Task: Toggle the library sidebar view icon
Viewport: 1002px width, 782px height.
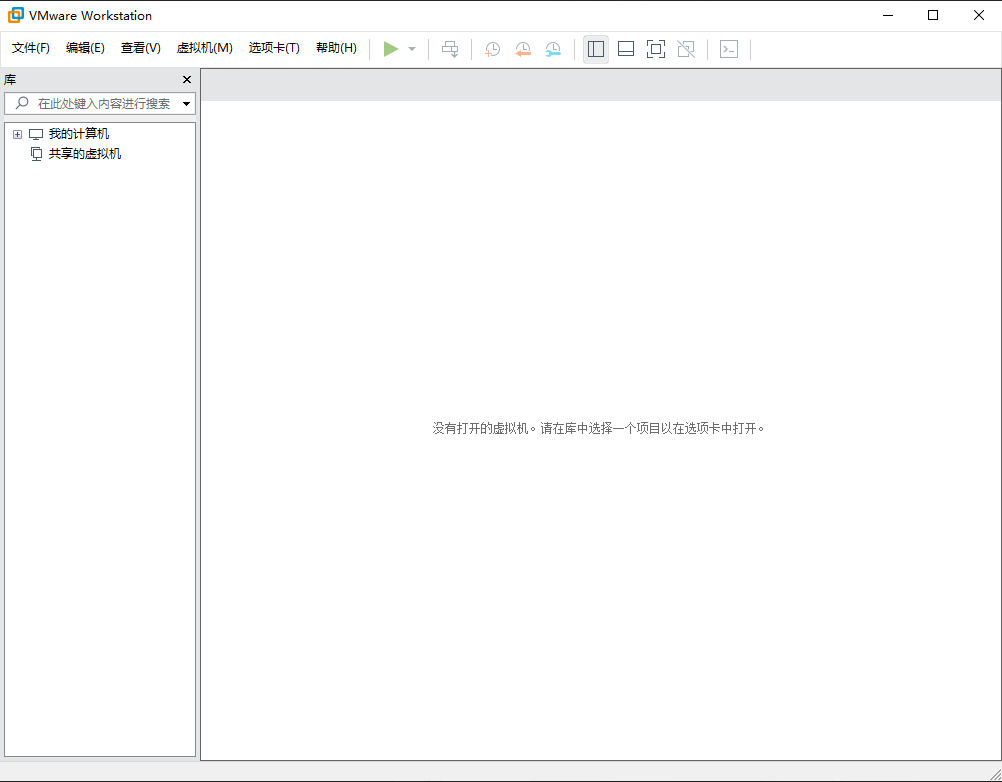Action: [596, 49]
